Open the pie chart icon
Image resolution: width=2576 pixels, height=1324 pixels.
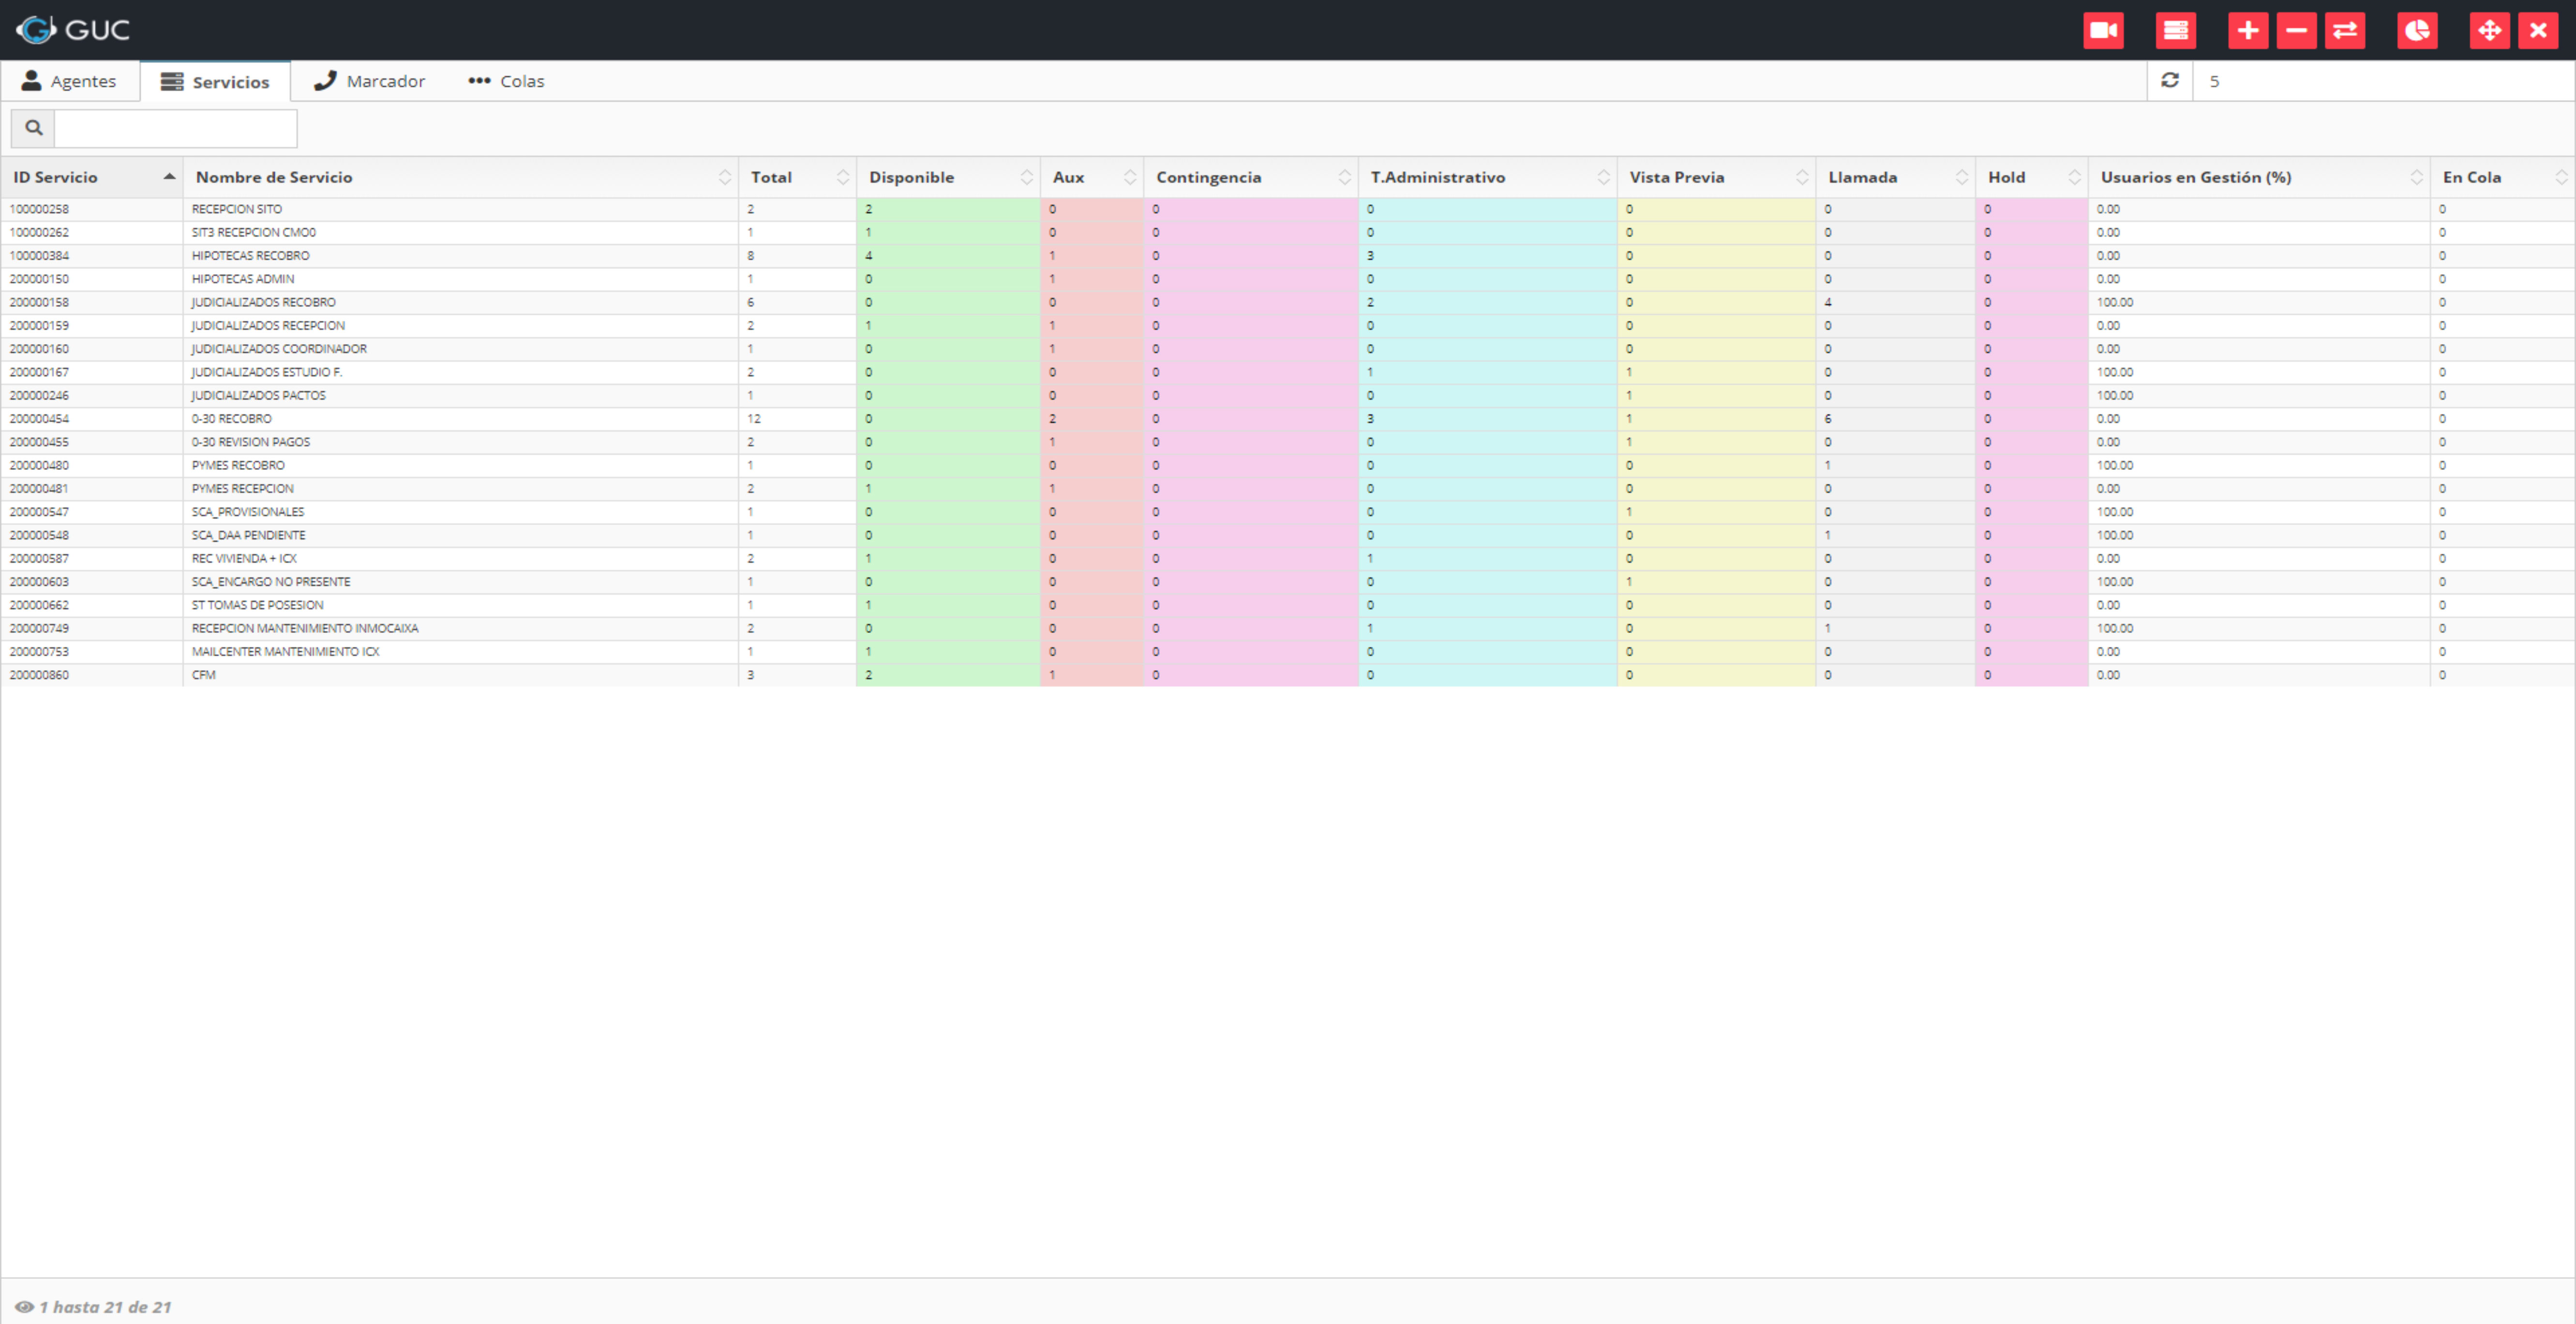point(2417,30)
